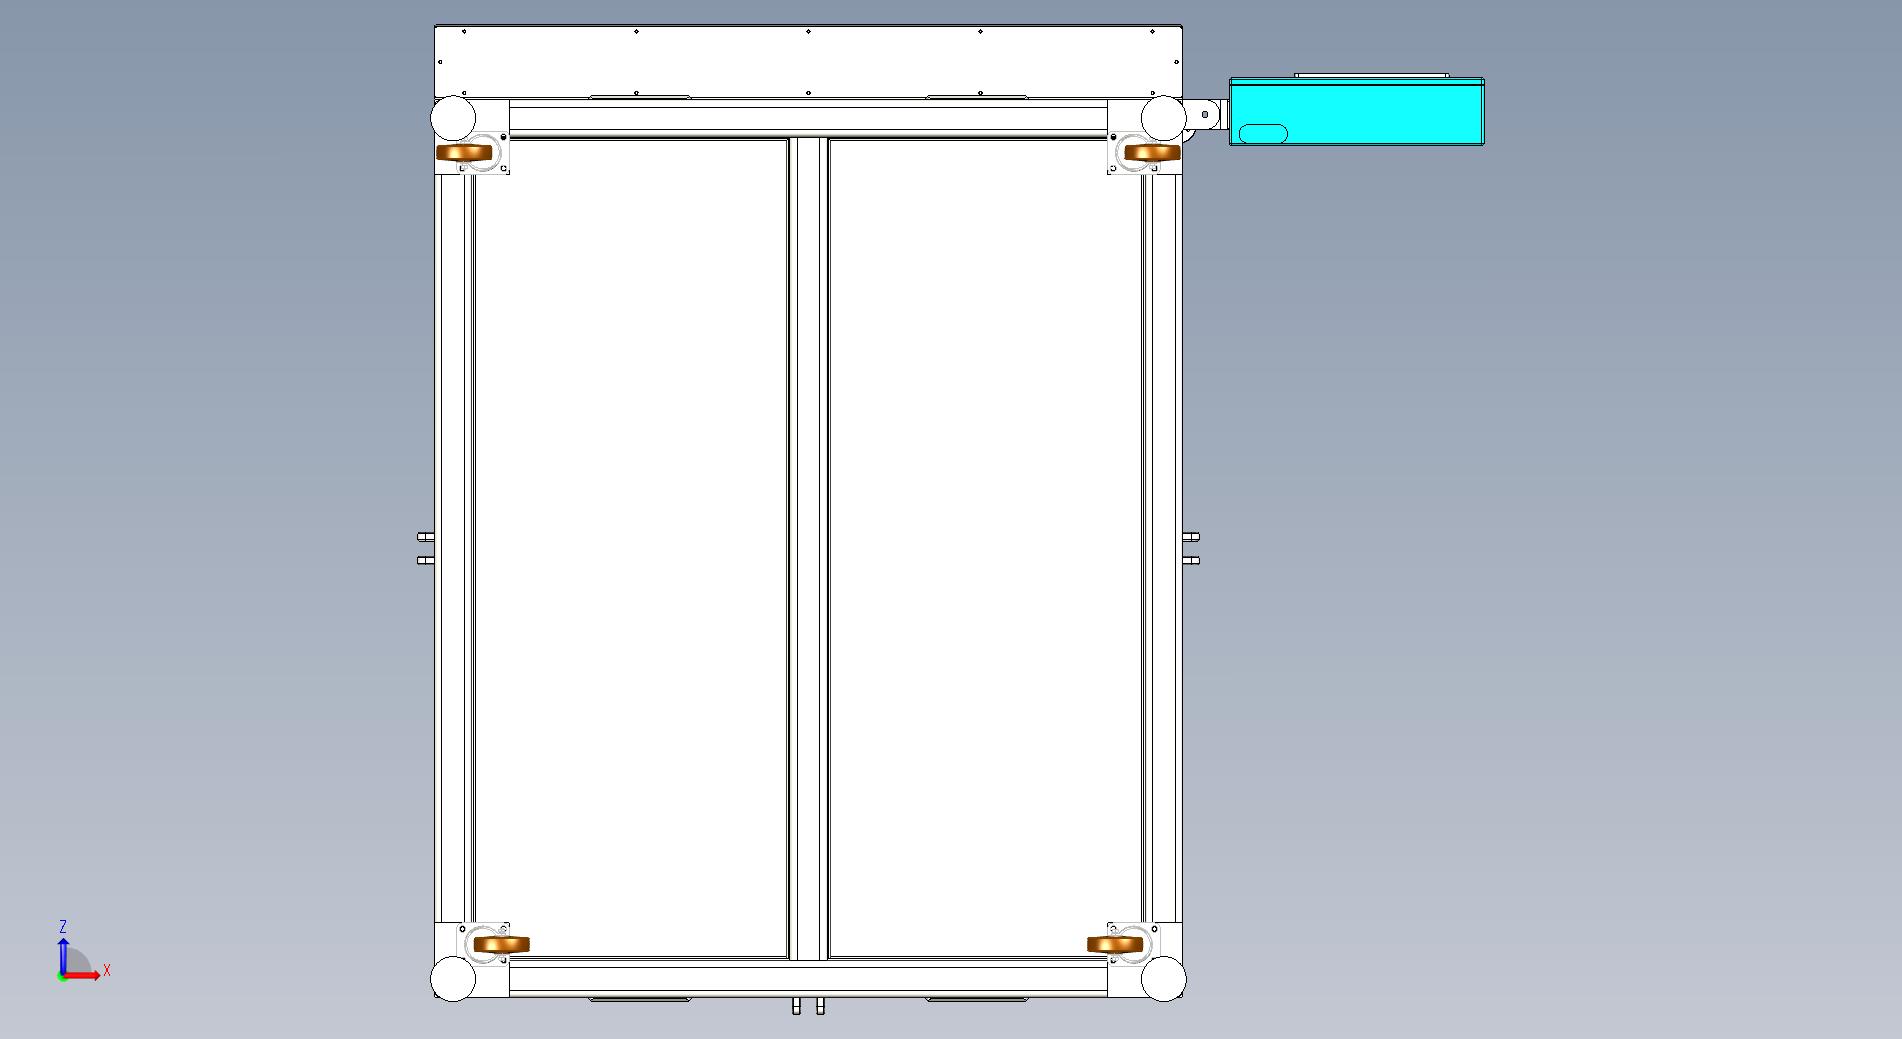Pick the bottom-left round corner post
1902x1039 pixels.
[453, 978]
